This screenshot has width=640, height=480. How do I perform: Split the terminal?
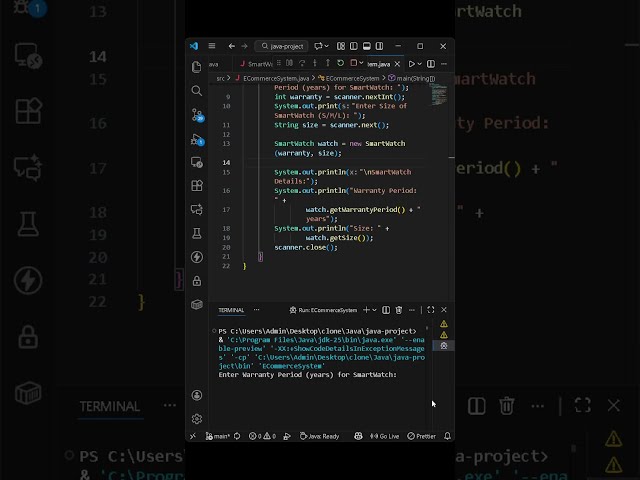point(386,310)
